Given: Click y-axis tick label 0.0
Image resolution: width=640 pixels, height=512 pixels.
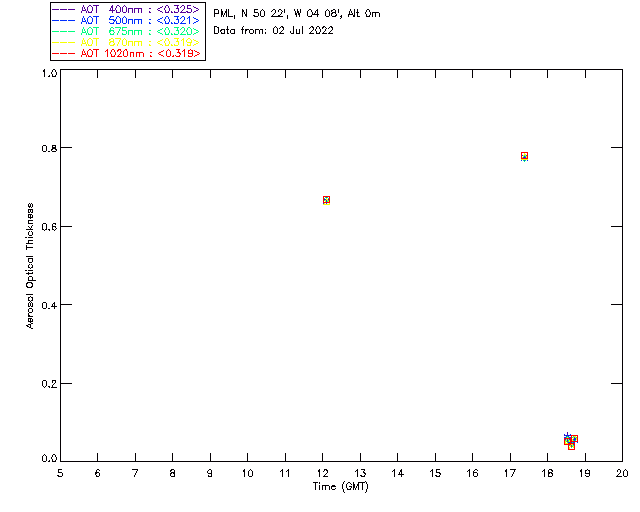Looking at the screenshot, I should [49, 458].
